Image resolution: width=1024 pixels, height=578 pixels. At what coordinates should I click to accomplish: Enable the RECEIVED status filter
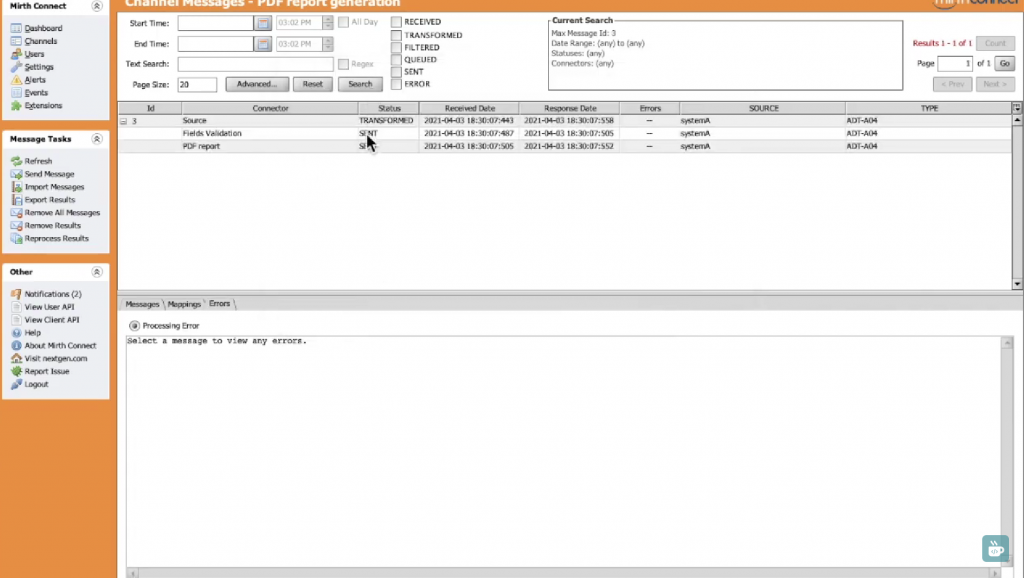coord(396,22)
